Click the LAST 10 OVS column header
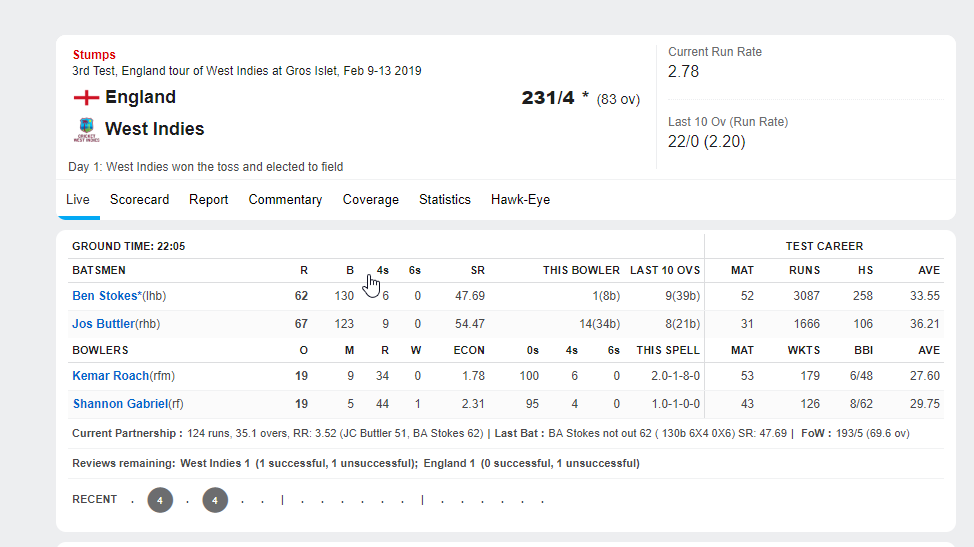The image size is (974, 547). tap(665, 270)
